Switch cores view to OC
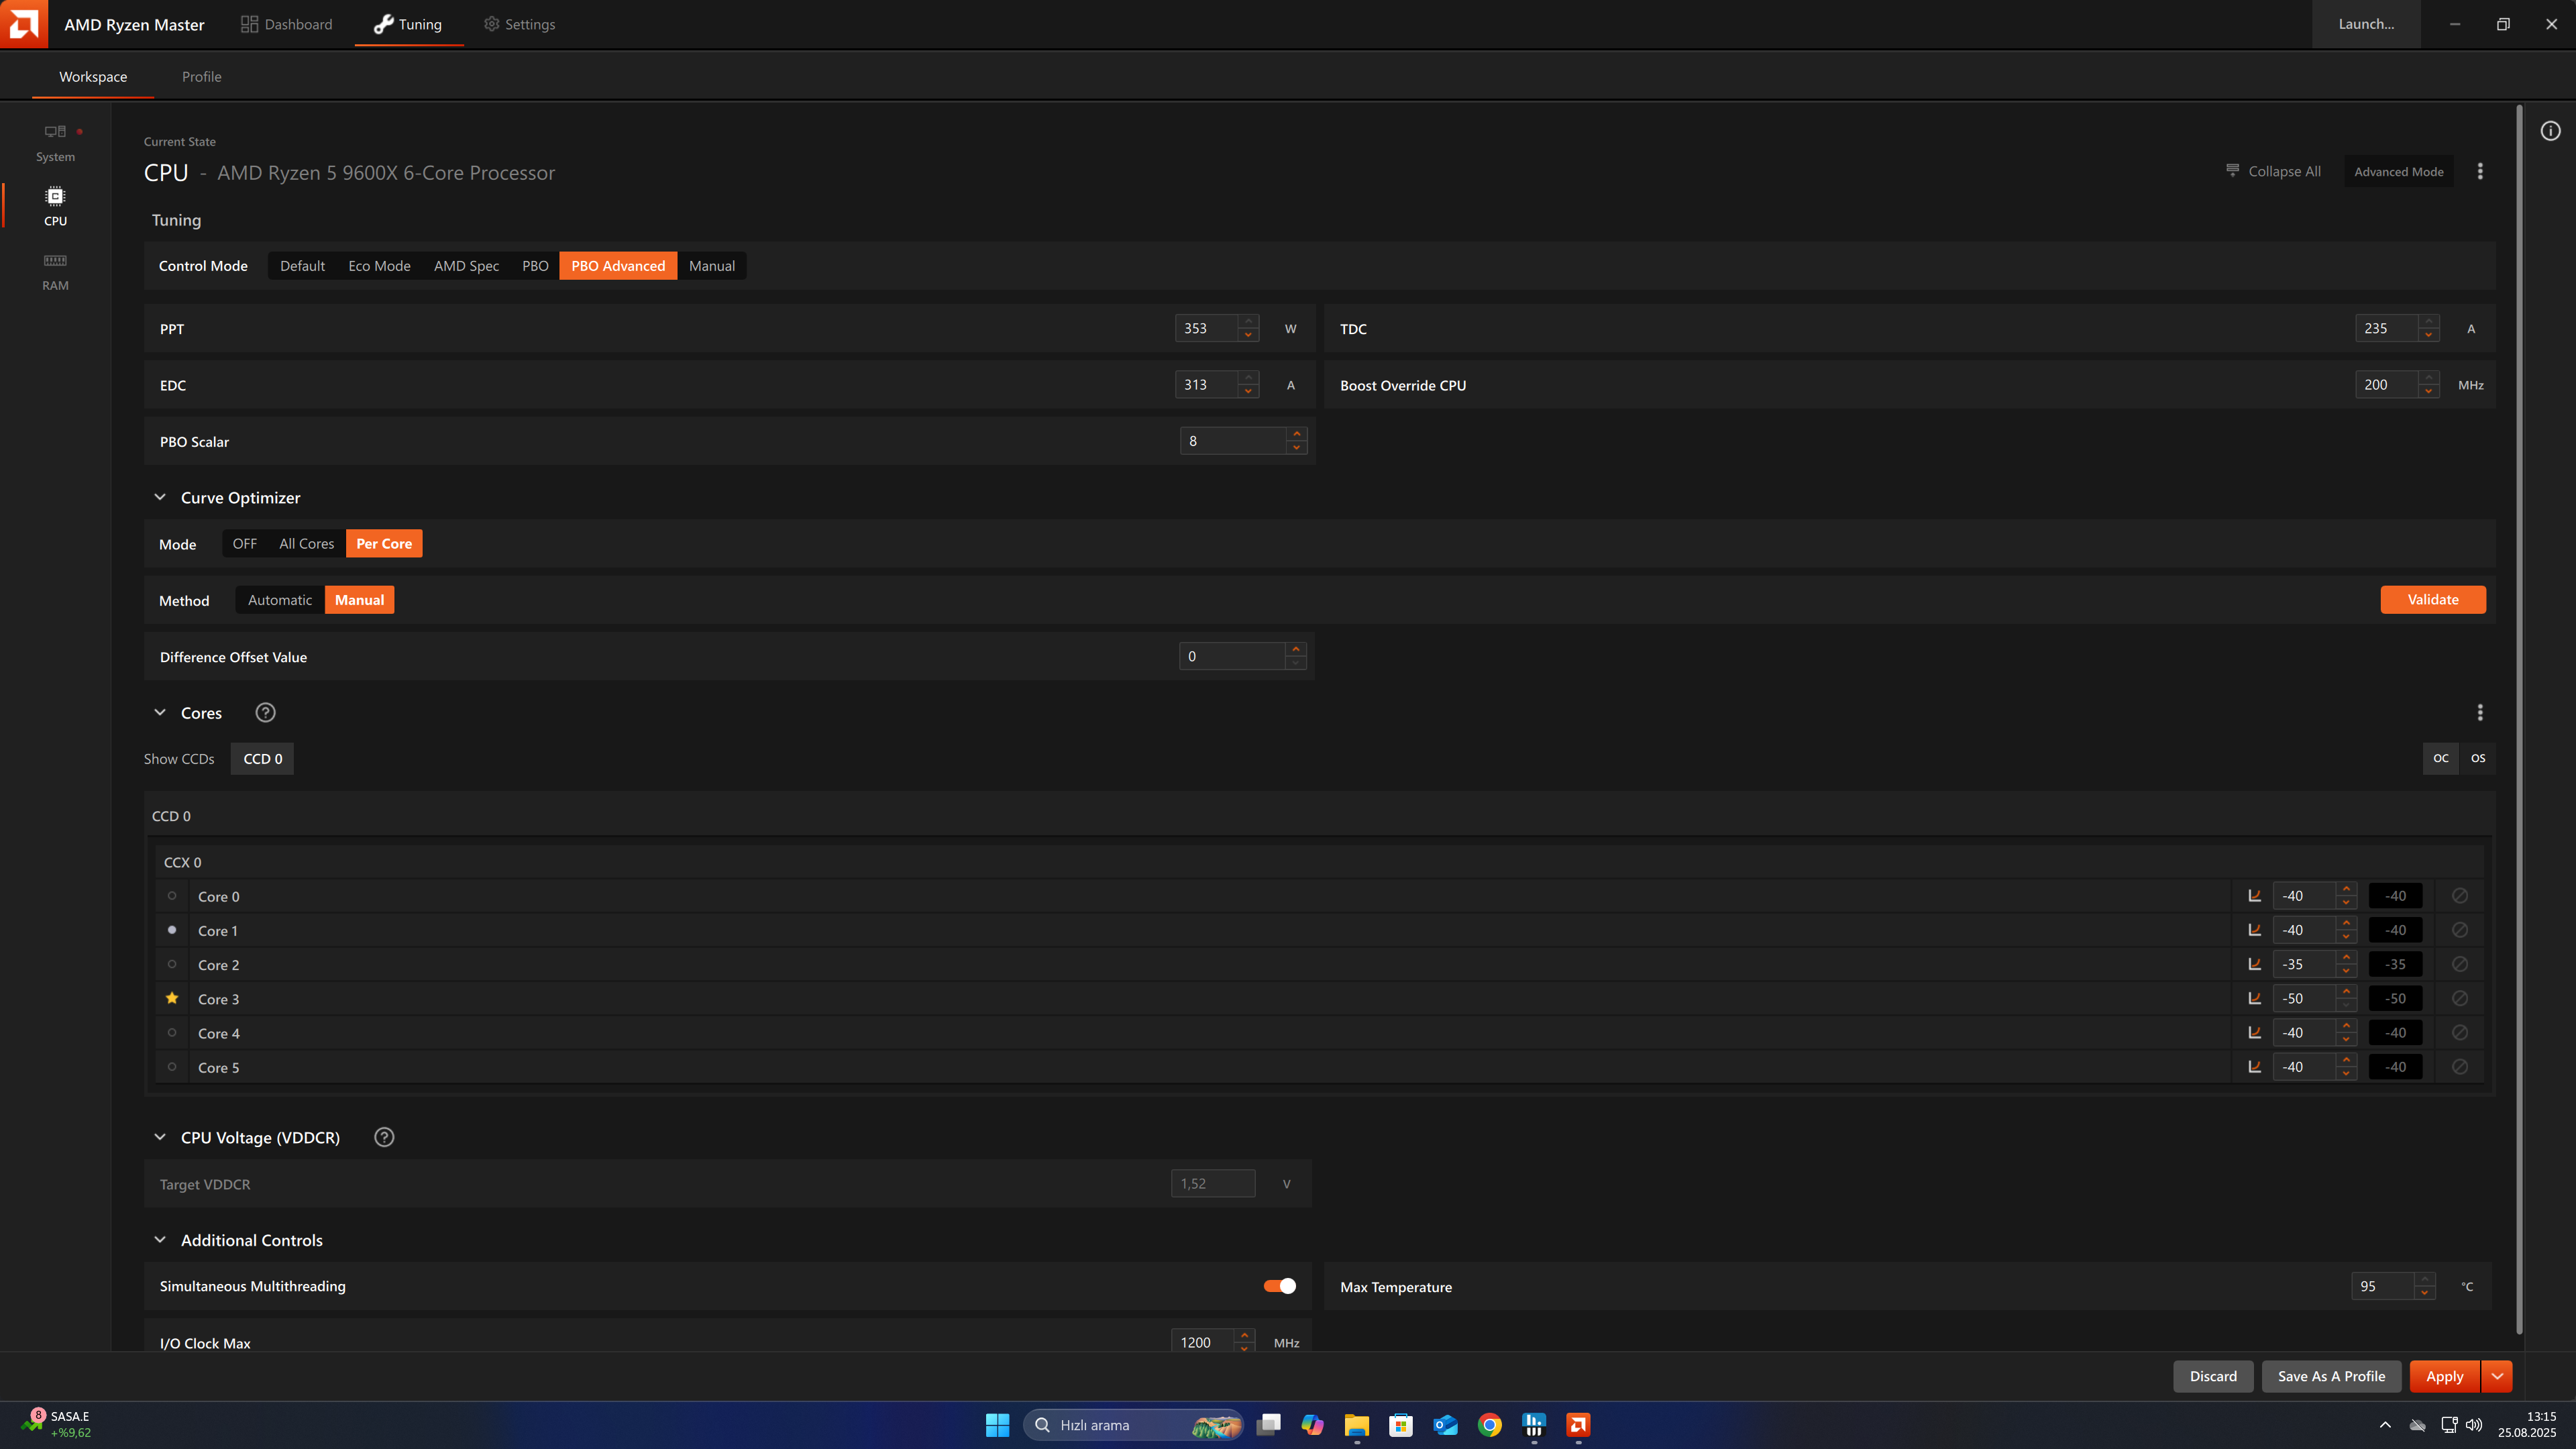The image size is (2576, 1449). [x=2441, y=758]
